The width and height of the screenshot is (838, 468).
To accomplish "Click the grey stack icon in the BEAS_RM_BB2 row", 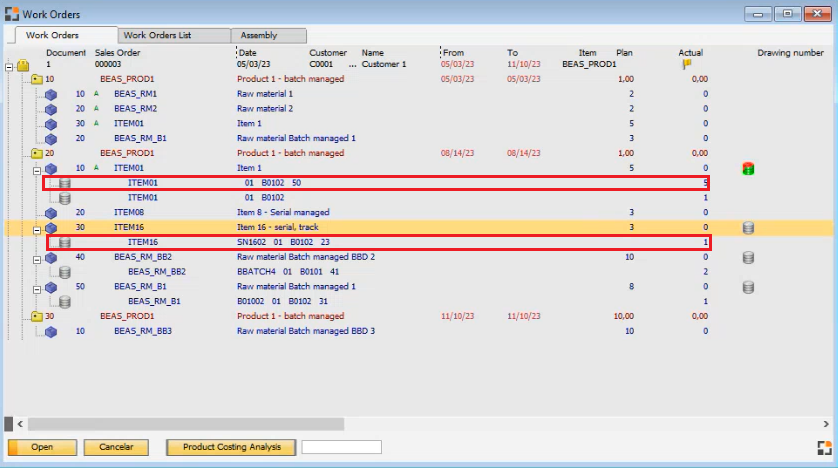I will pos(748,257).
